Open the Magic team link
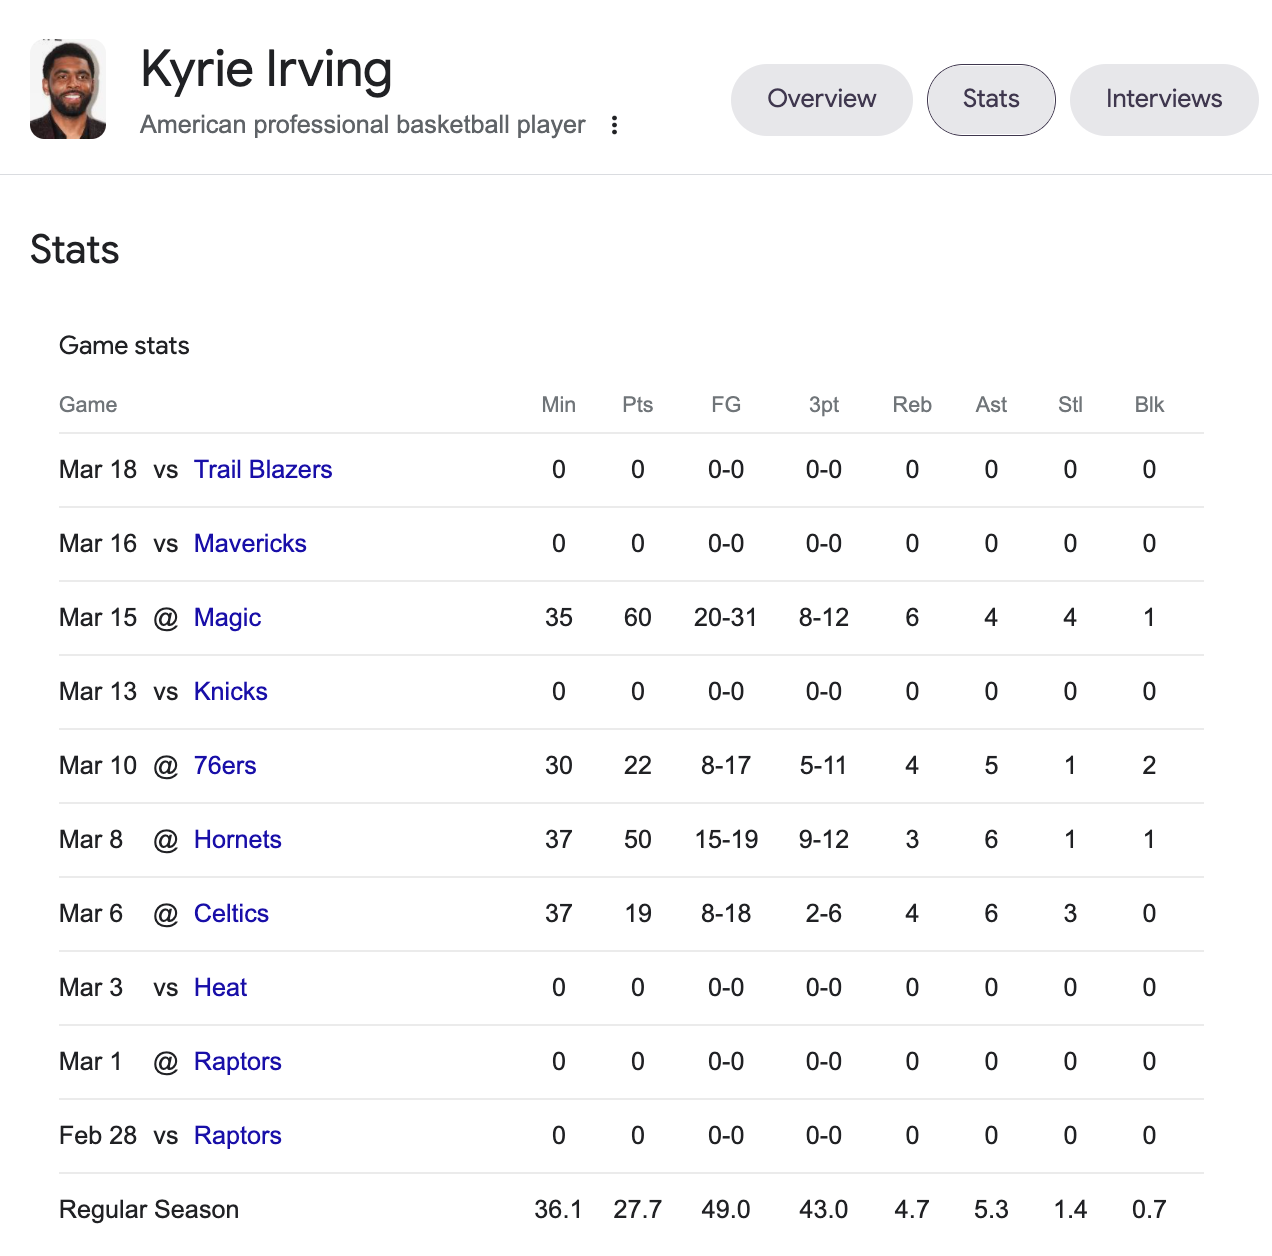 tap(227, 618)
